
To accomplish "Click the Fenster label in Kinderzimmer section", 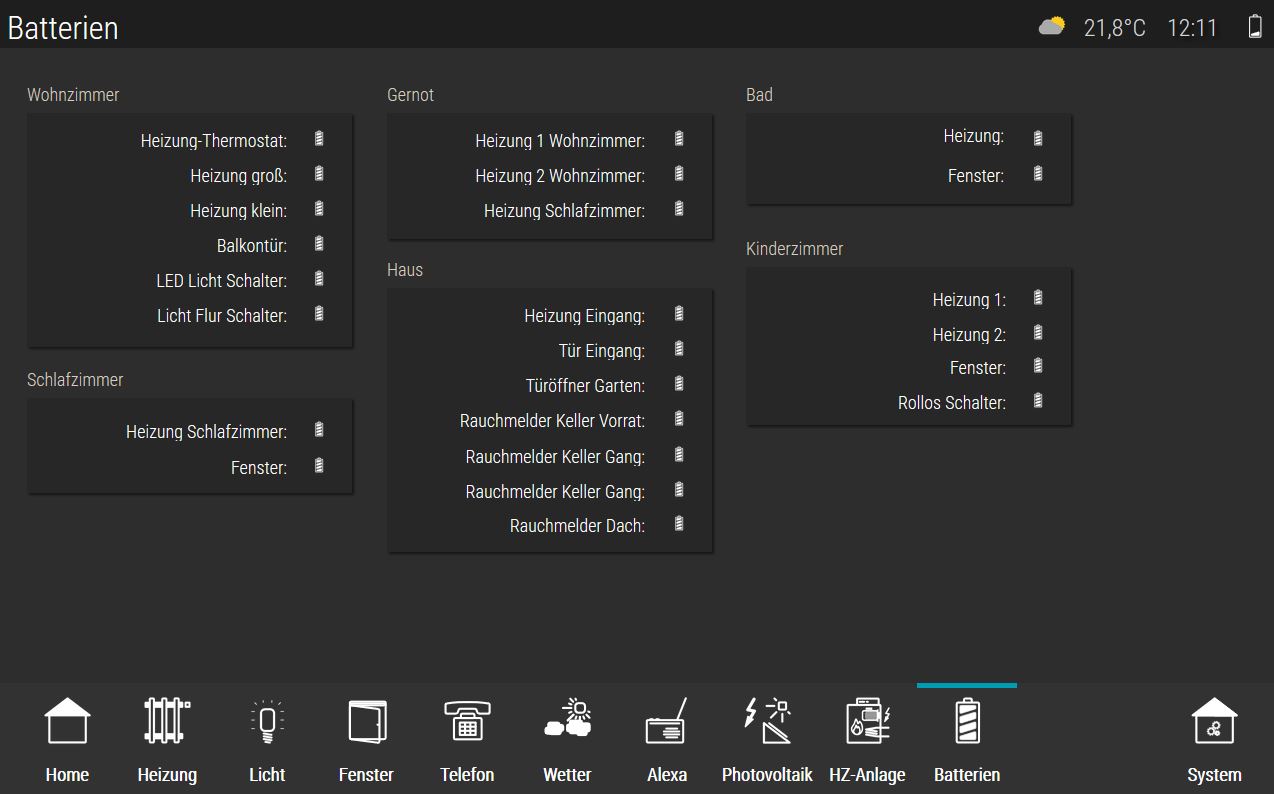I will [x=978, y=368].
